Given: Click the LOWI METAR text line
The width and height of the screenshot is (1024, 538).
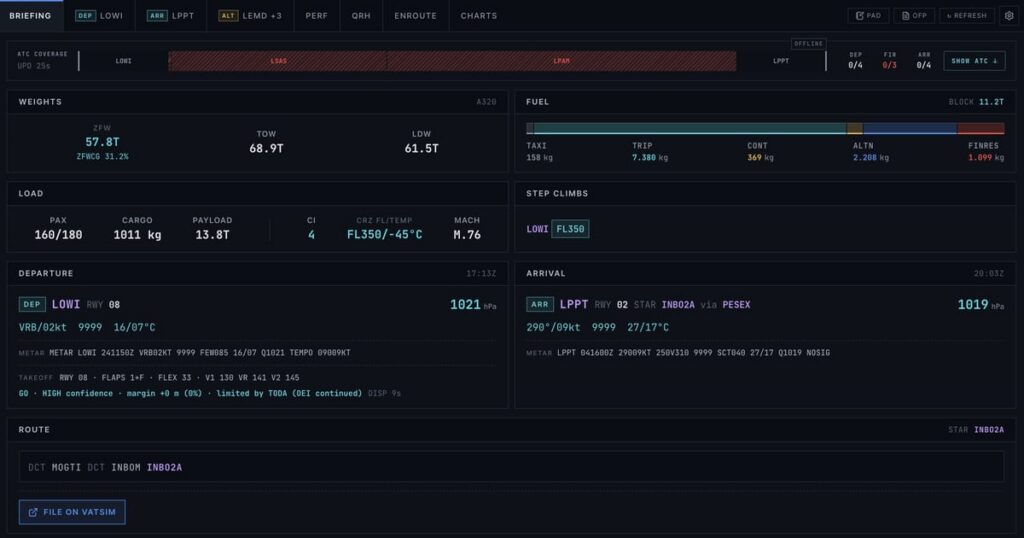Looking at the screenshot, I should click(200, 353).
